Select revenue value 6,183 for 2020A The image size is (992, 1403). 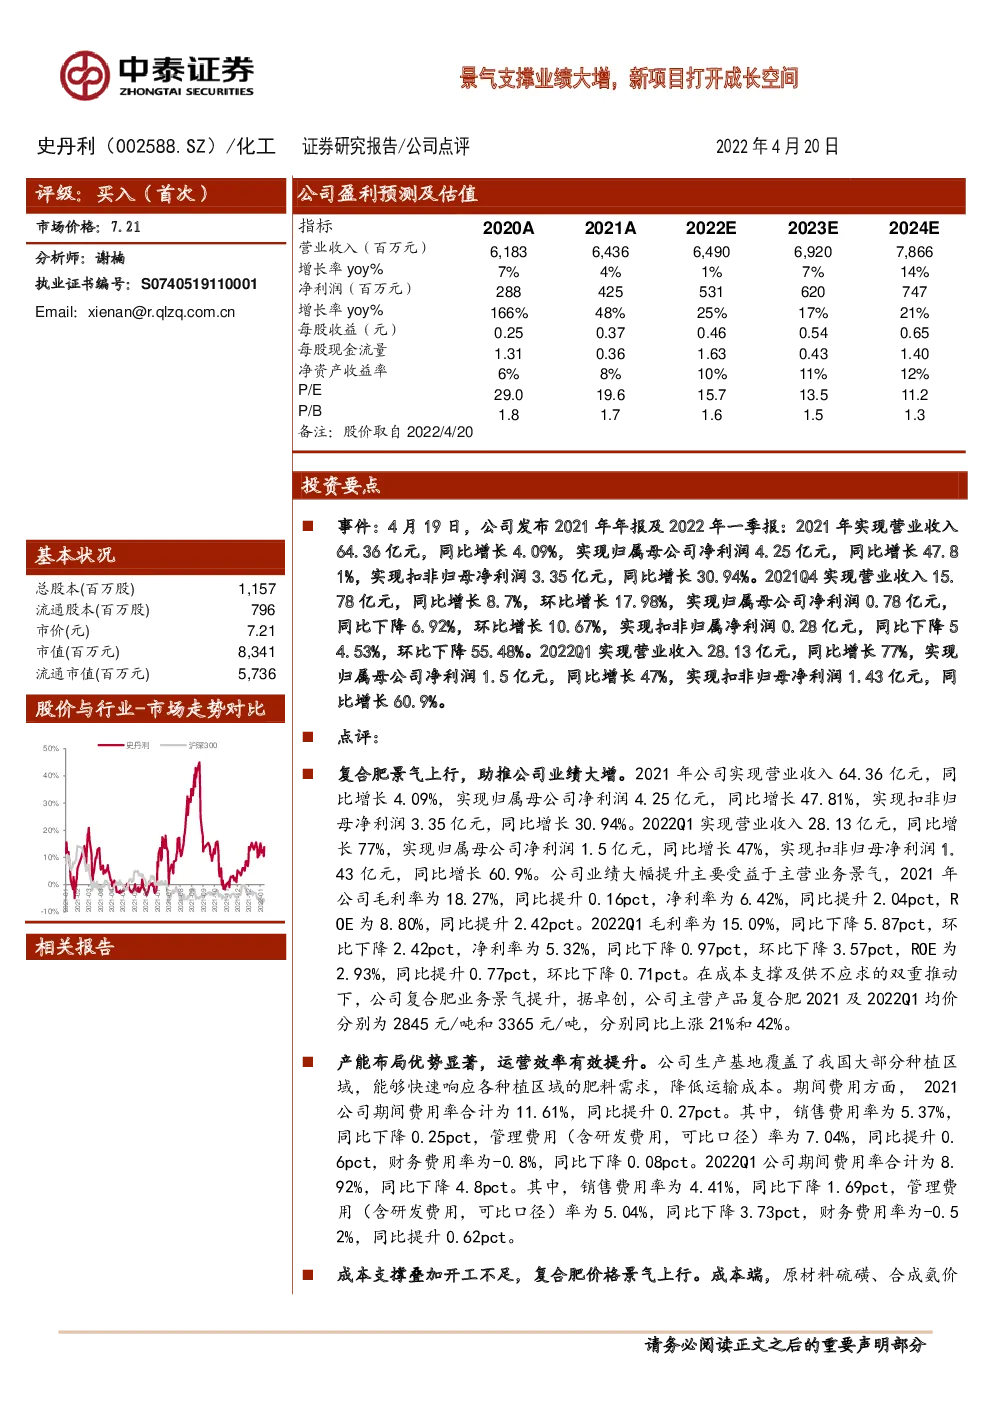[508, 252]
